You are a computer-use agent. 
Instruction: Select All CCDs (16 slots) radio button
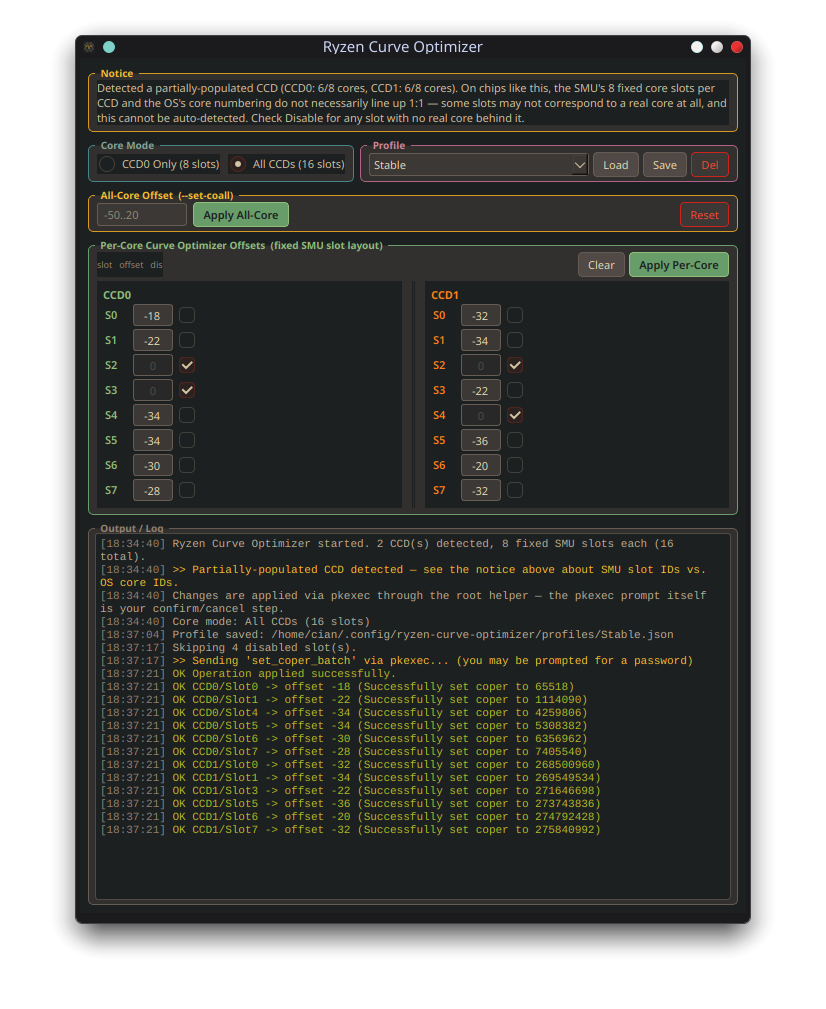(288, 164)
